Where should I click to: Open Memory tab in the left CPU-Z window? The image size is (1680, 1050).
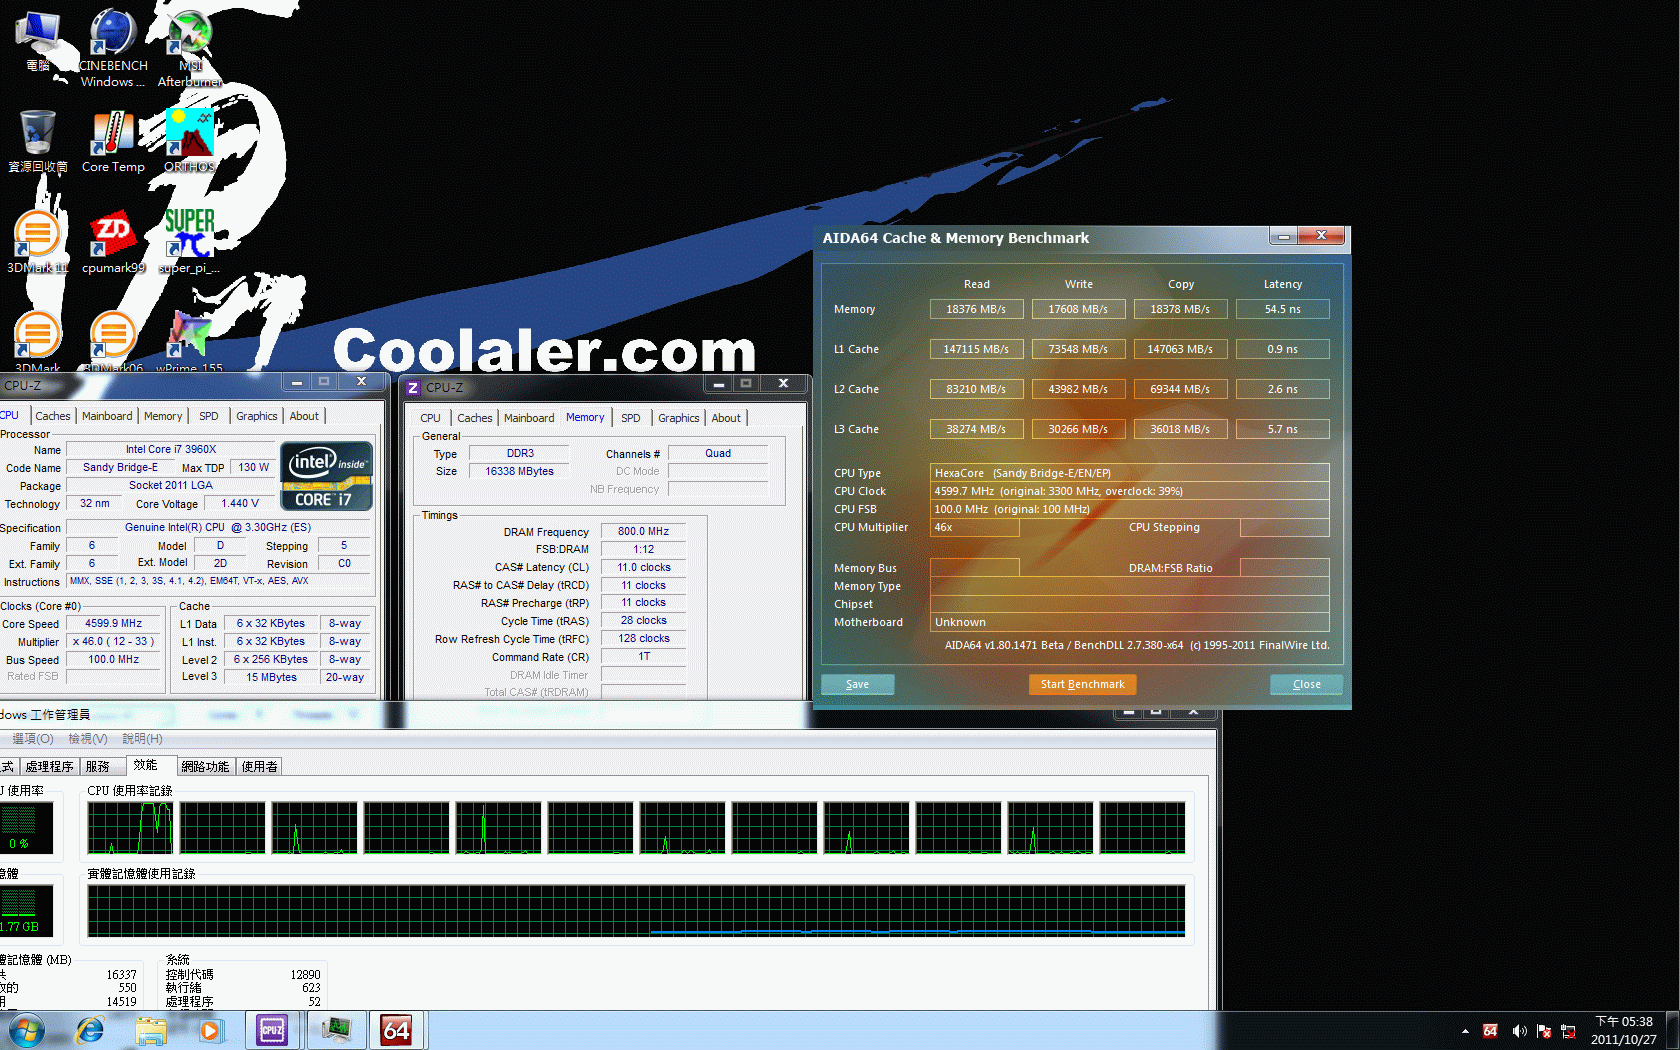click(163, 416)
